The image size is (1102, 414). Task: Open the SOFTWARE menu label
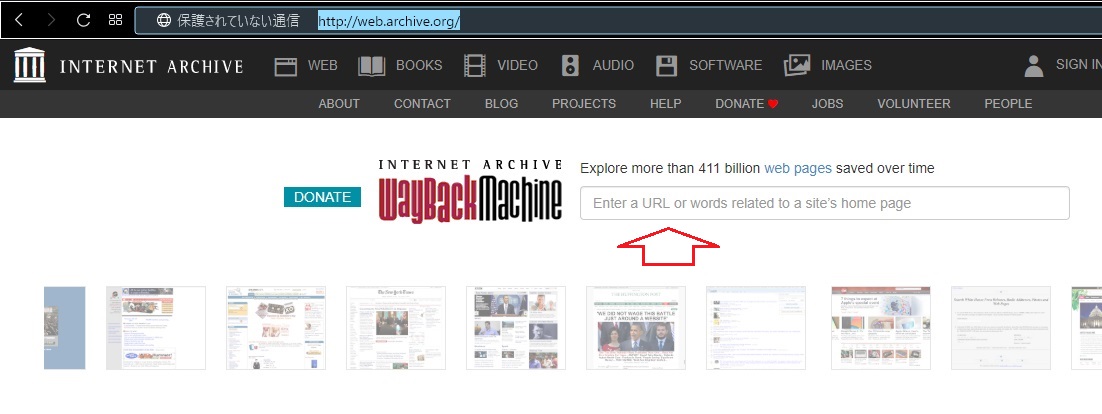pos(725,65)
